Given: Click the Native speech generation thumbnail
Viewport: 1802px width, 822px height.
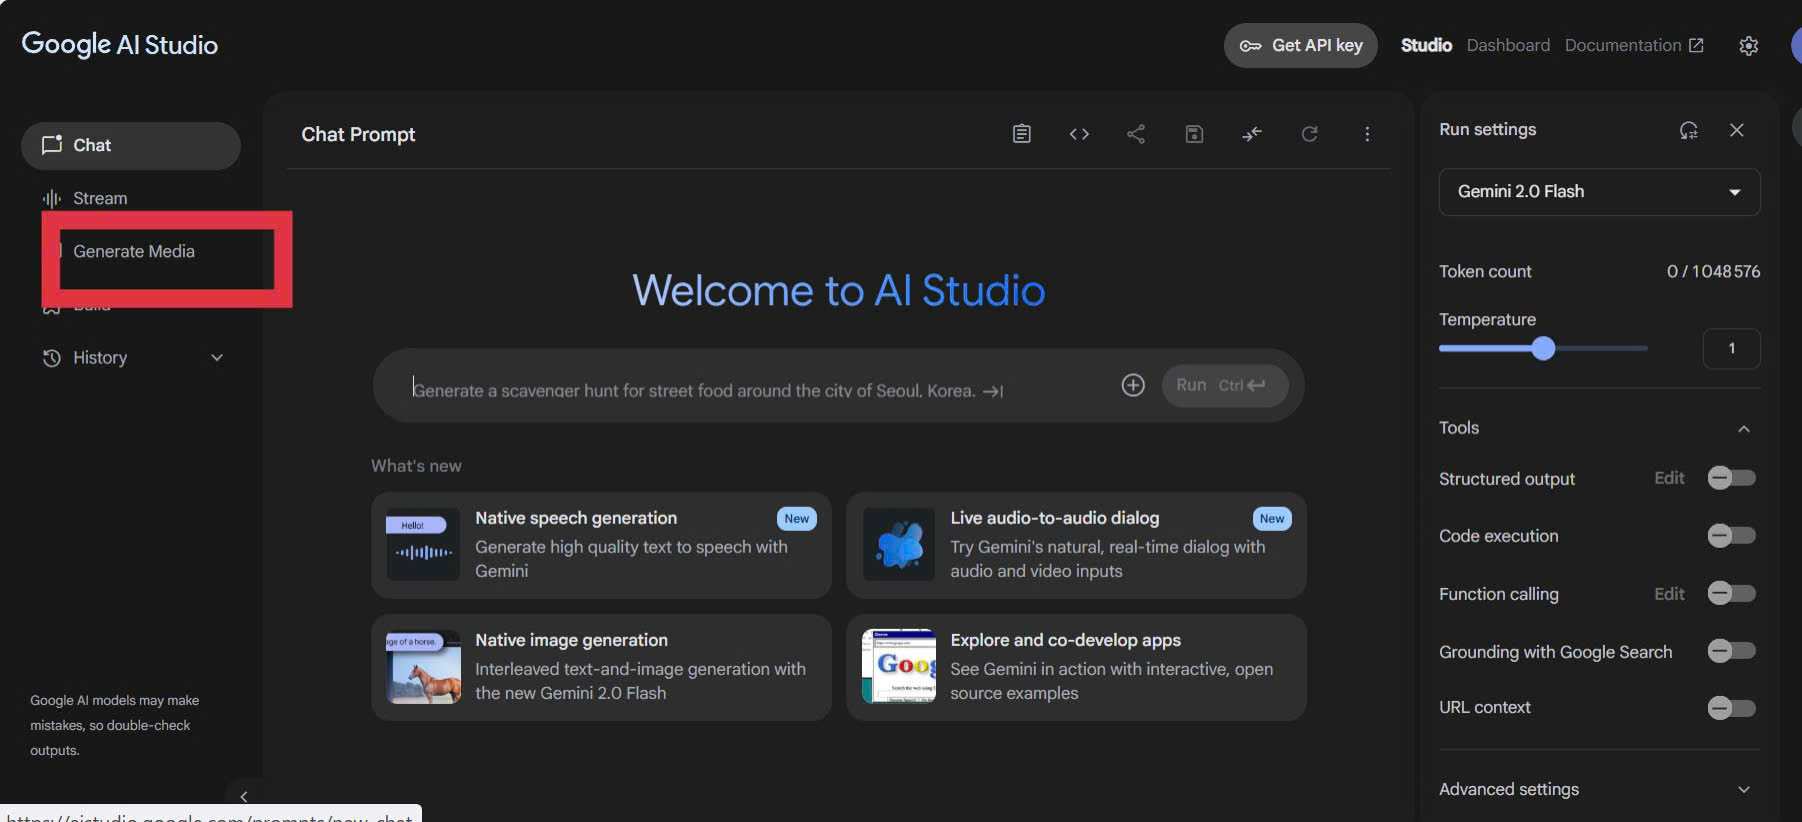Looking at the screenshot, I should pyautogui.click(x=423, y=544).
